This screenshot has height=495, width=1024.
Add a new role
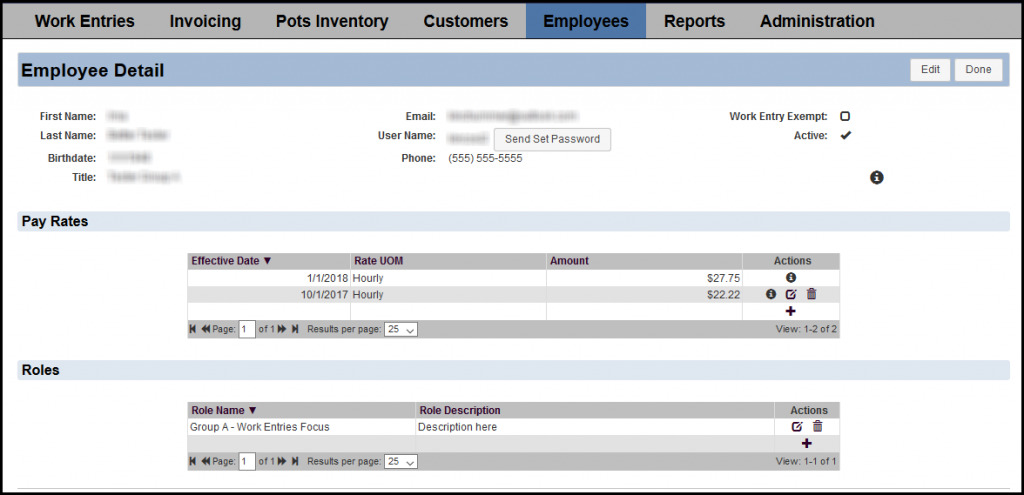pyautogui.click(x=807, y=444)
